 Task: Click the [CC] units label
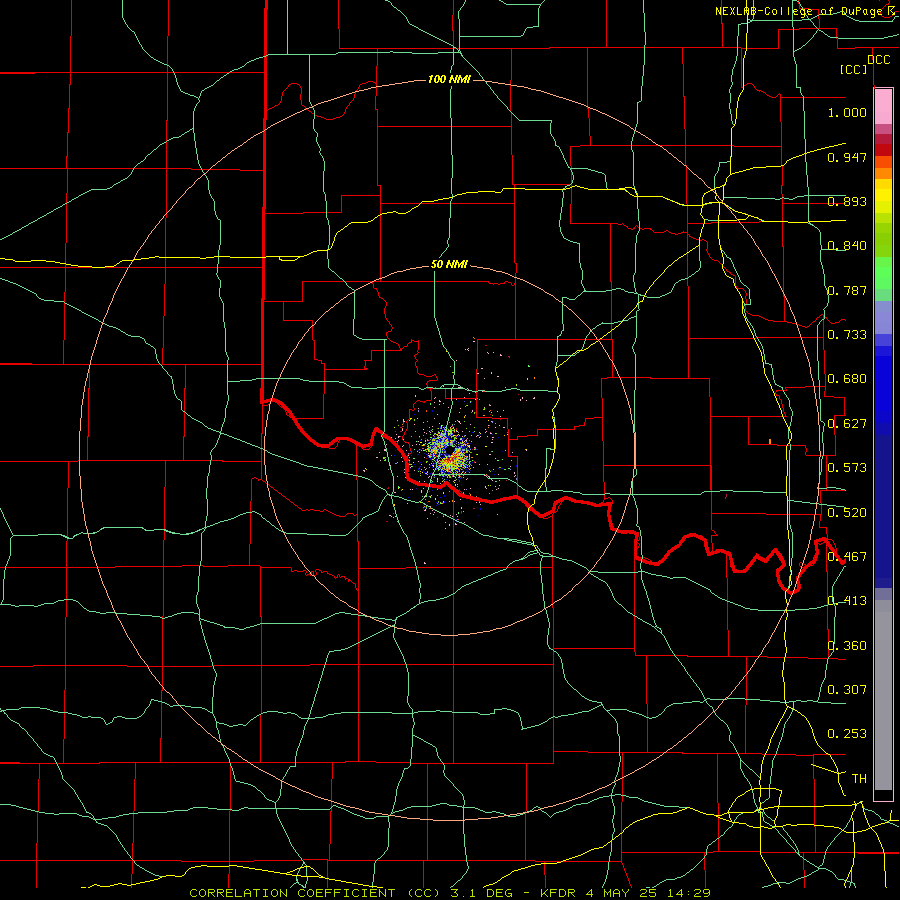(854, 69)
